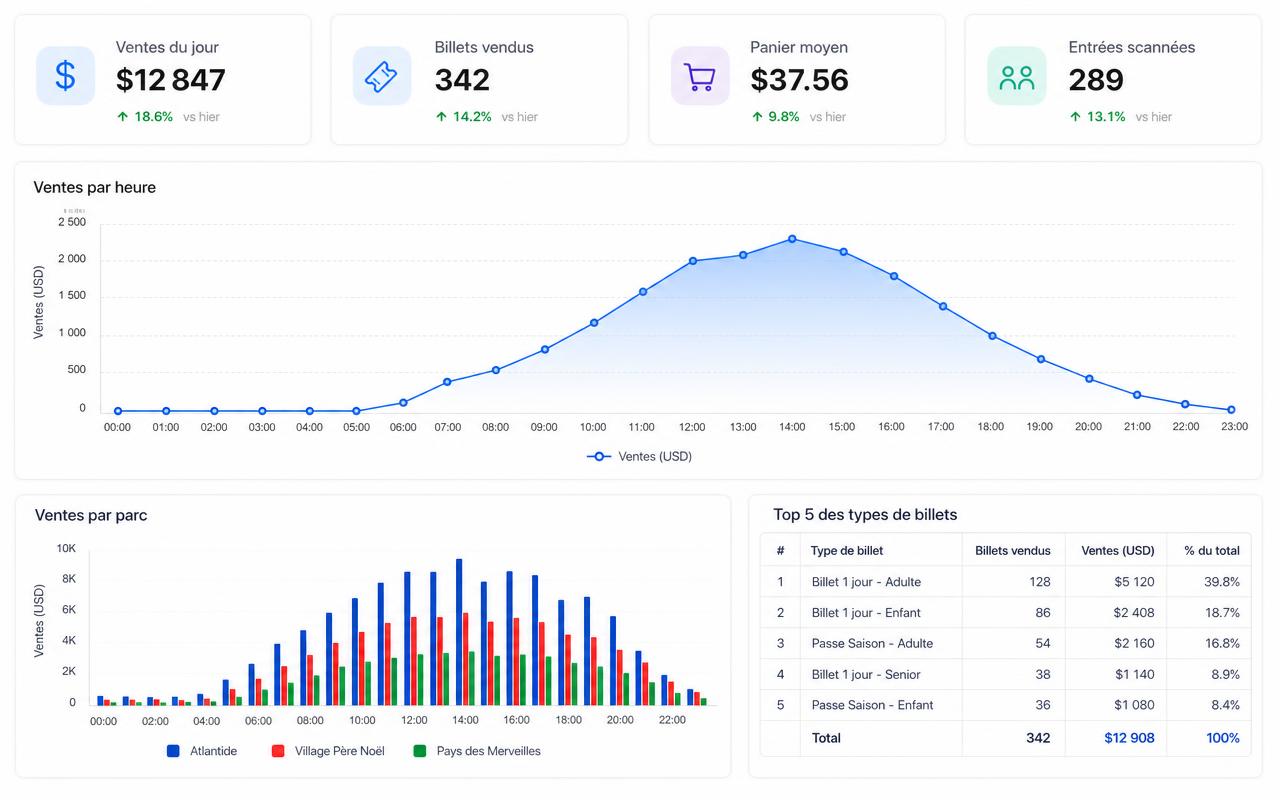The image size is (1280, 800).
Task: Select the 14:00 peak point on hourly sales line
Action: [x=792, y=239]
